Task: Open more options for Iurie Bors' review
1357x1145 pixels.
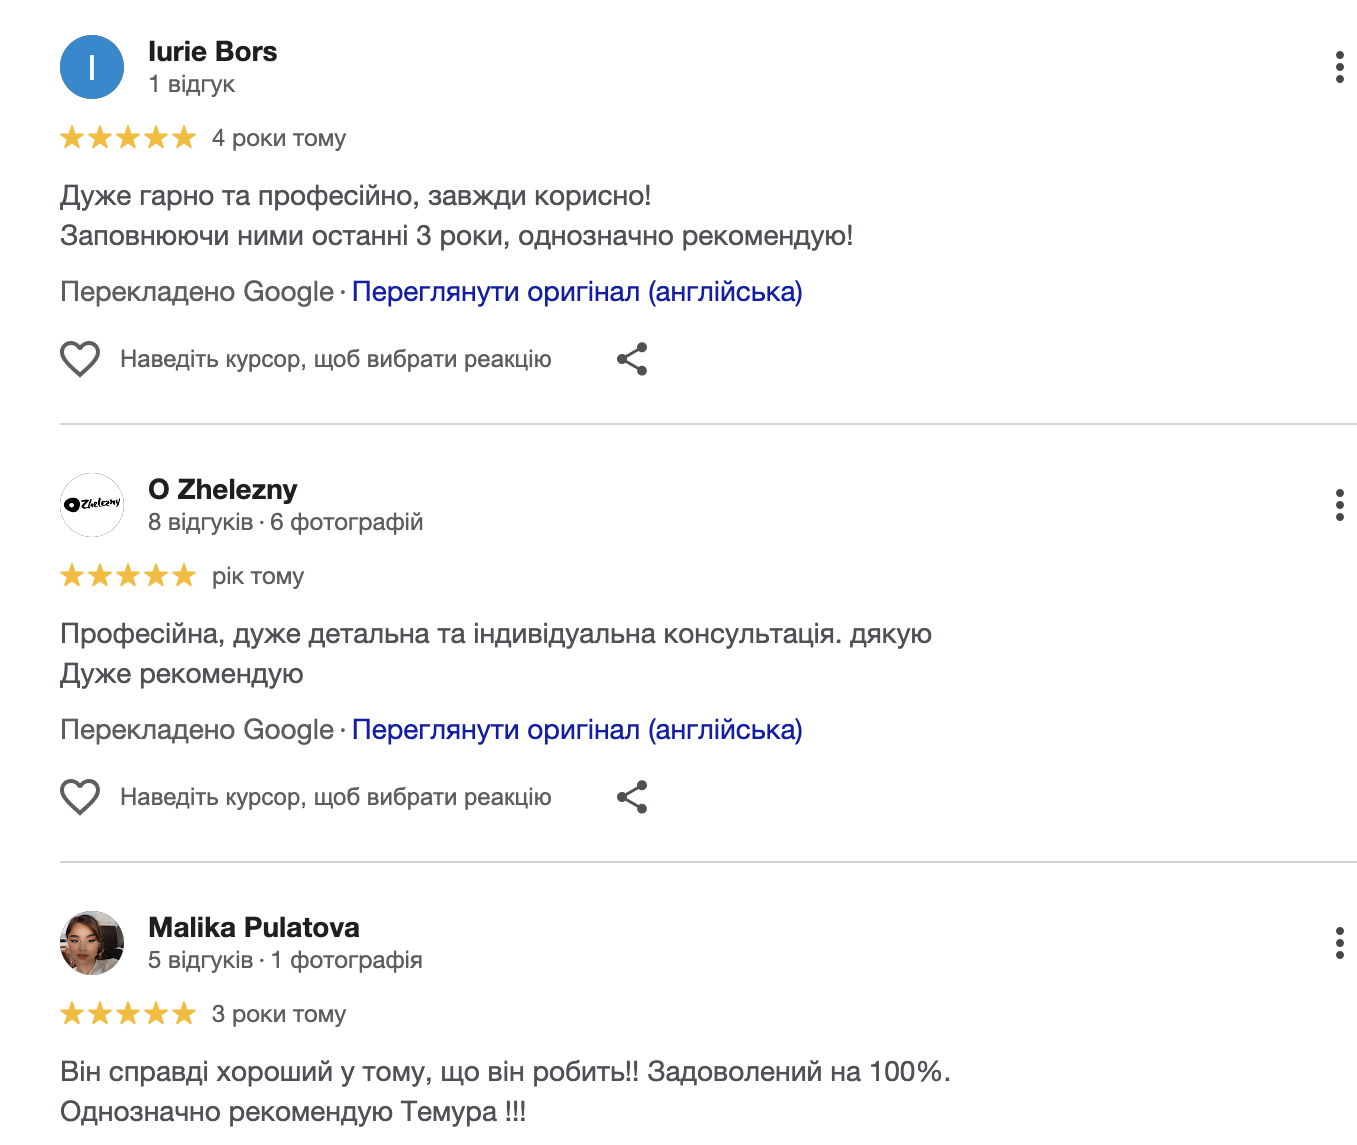Action: (x=1339, y=67)
